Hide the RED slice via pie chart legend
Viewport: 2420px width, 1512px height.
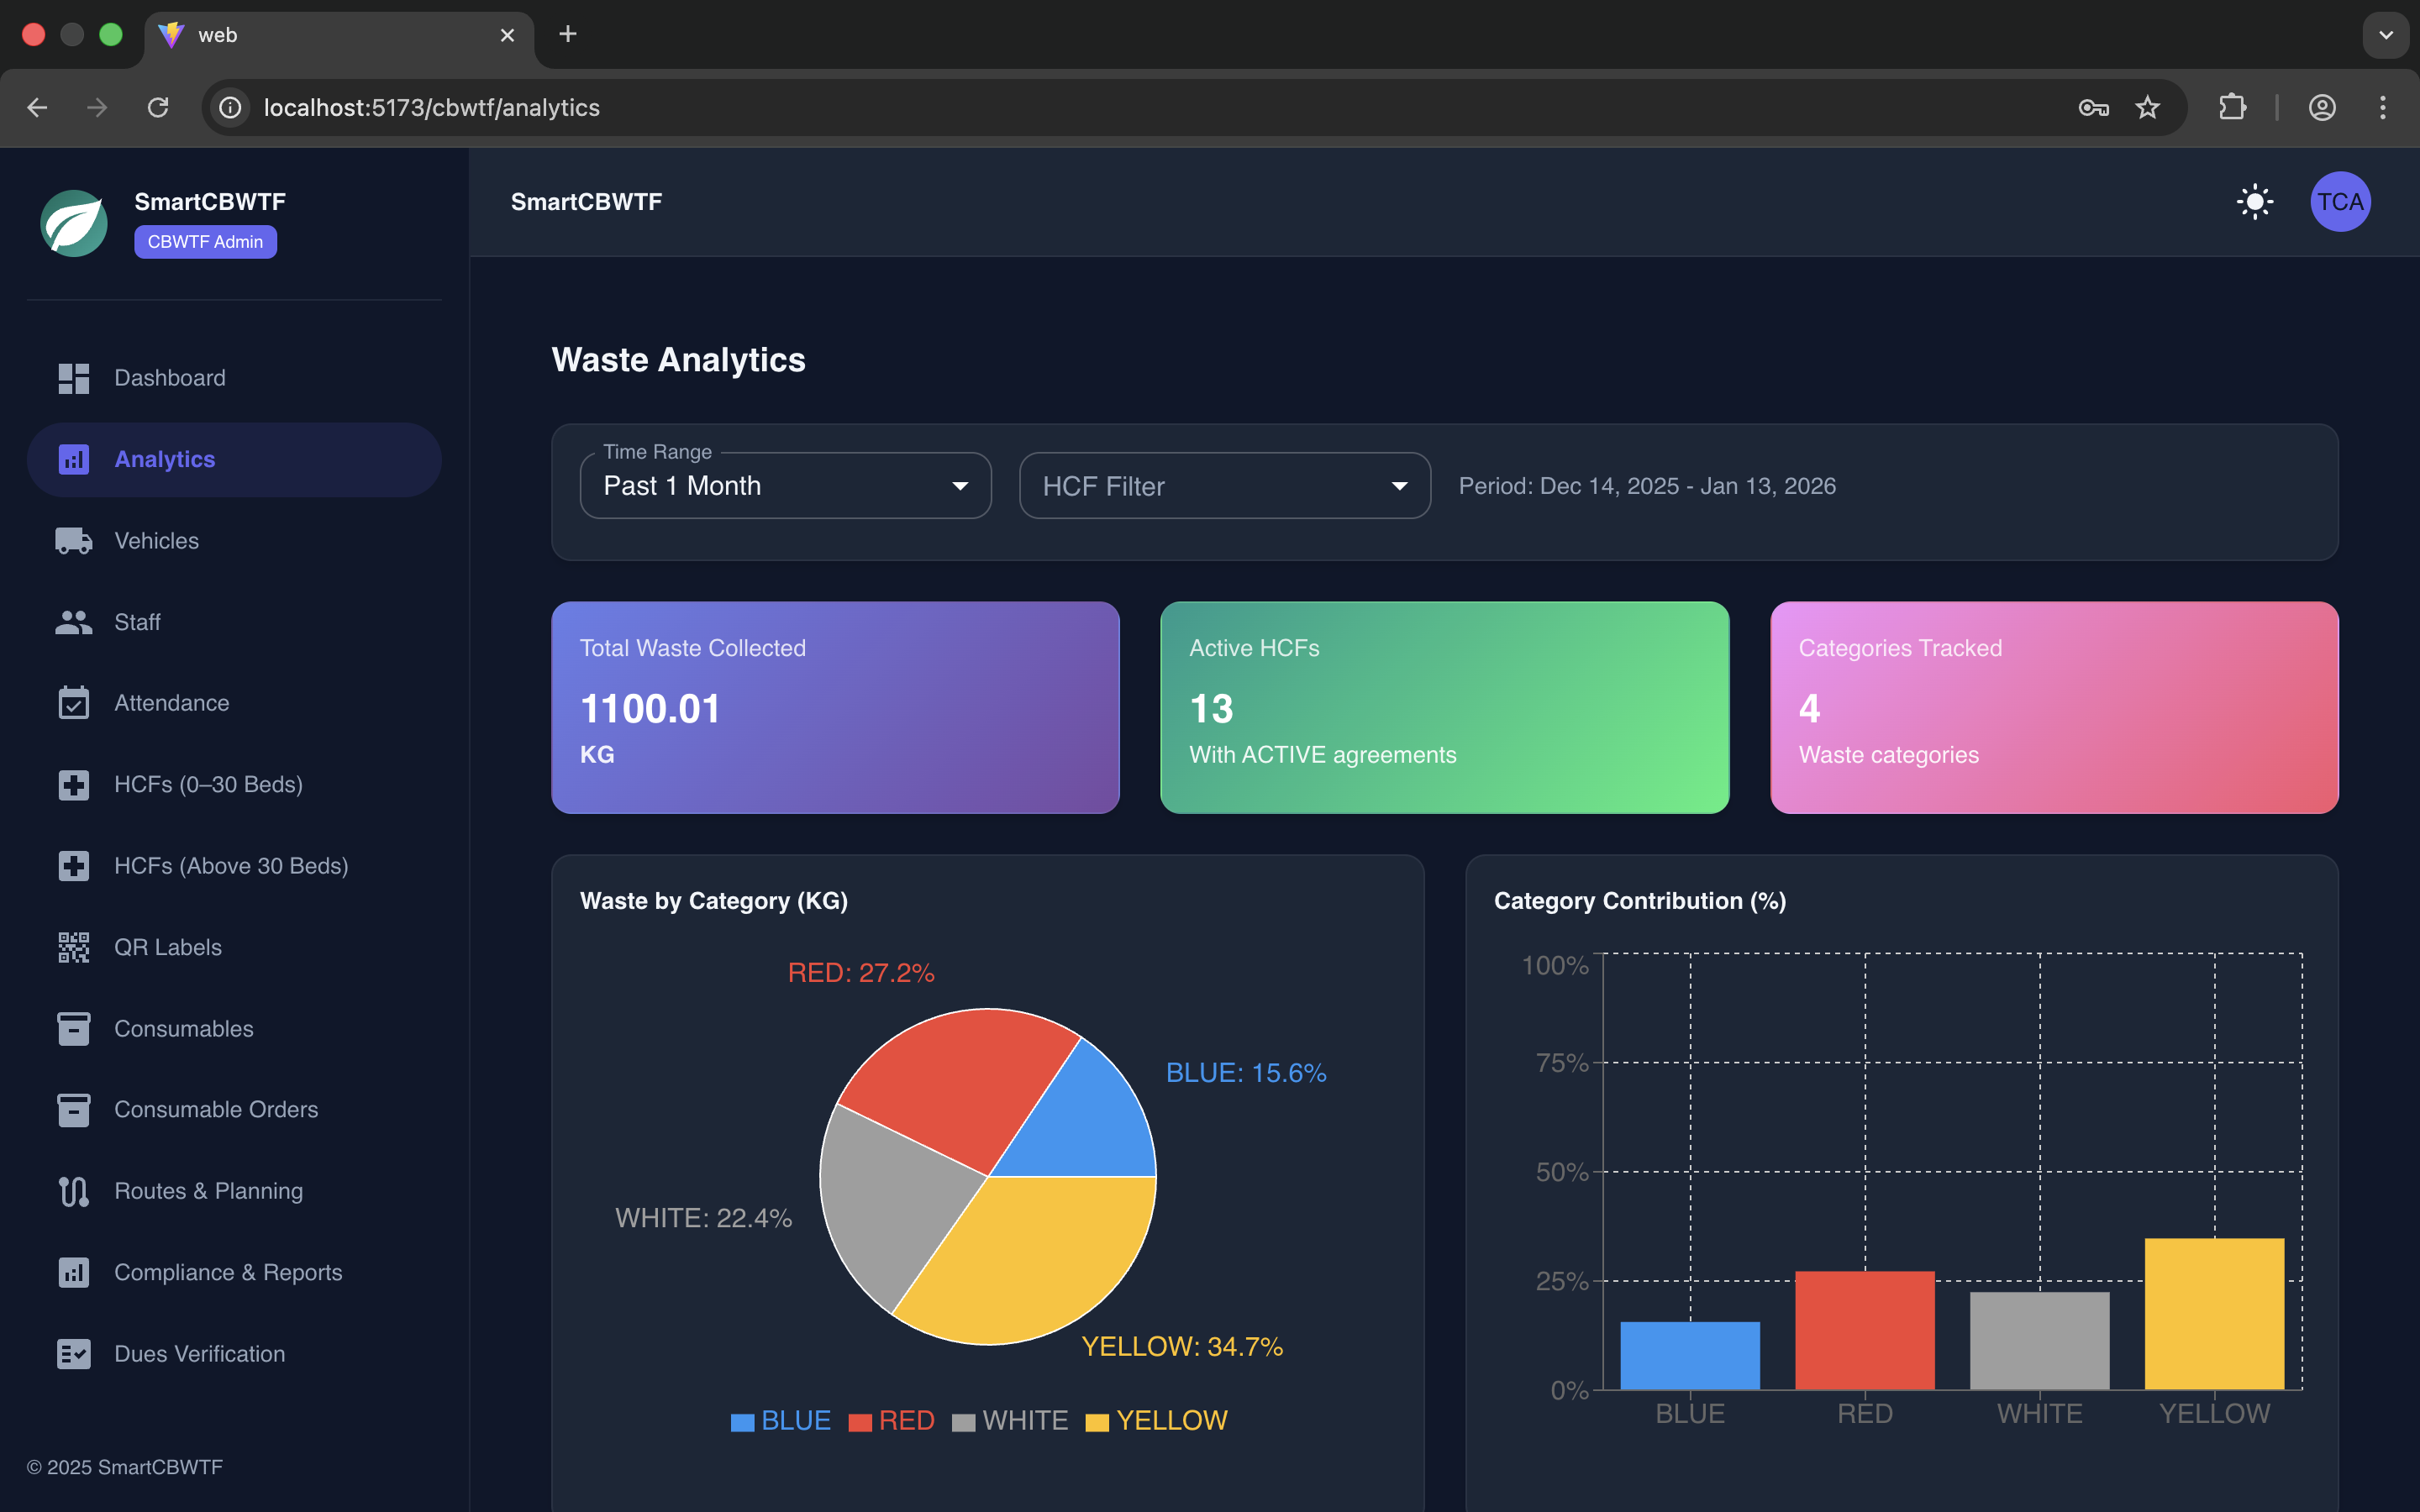click(x=890, y=1420)
